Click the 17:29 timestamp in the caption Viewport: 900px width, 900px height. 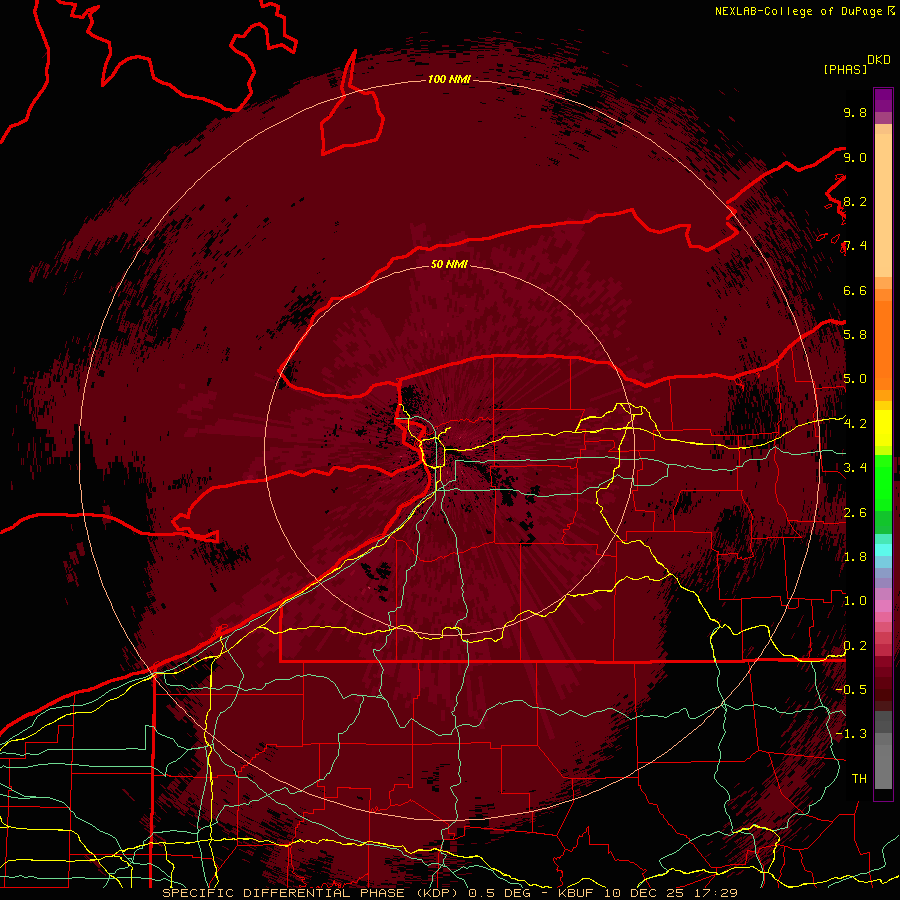pos(714,893)
